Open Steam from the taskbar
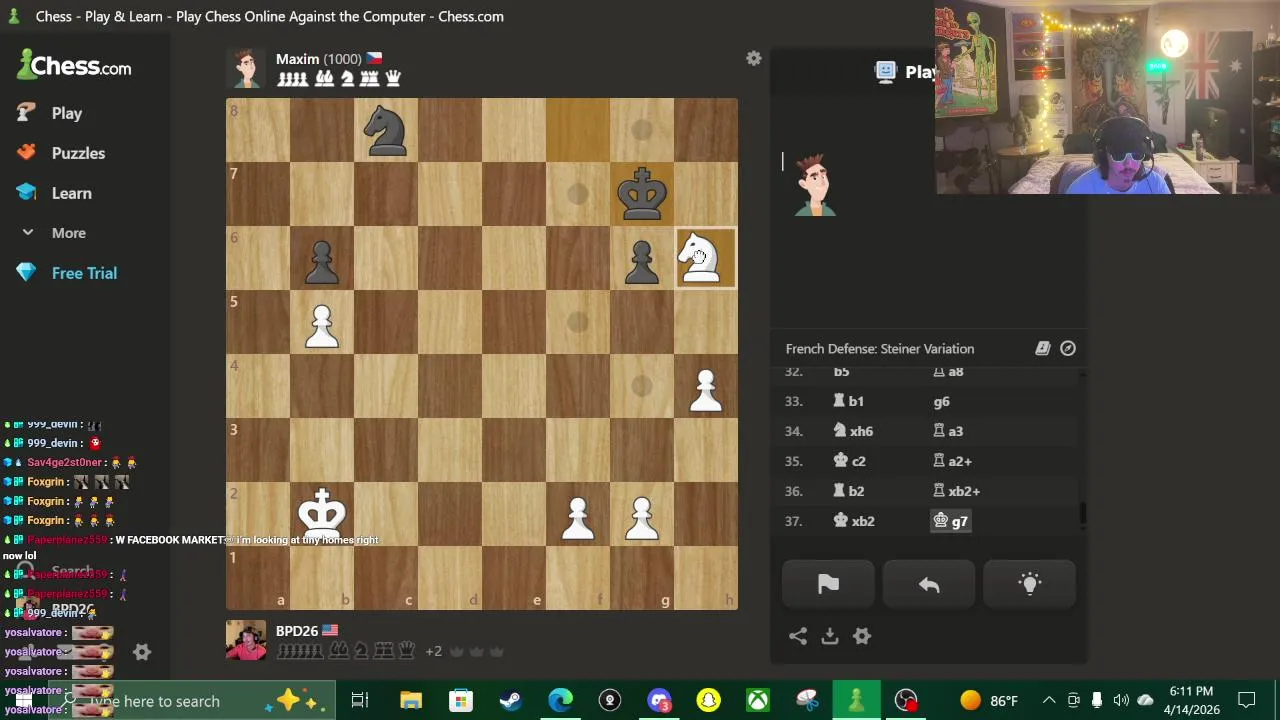1280x720 pixels. coord(510,701)
